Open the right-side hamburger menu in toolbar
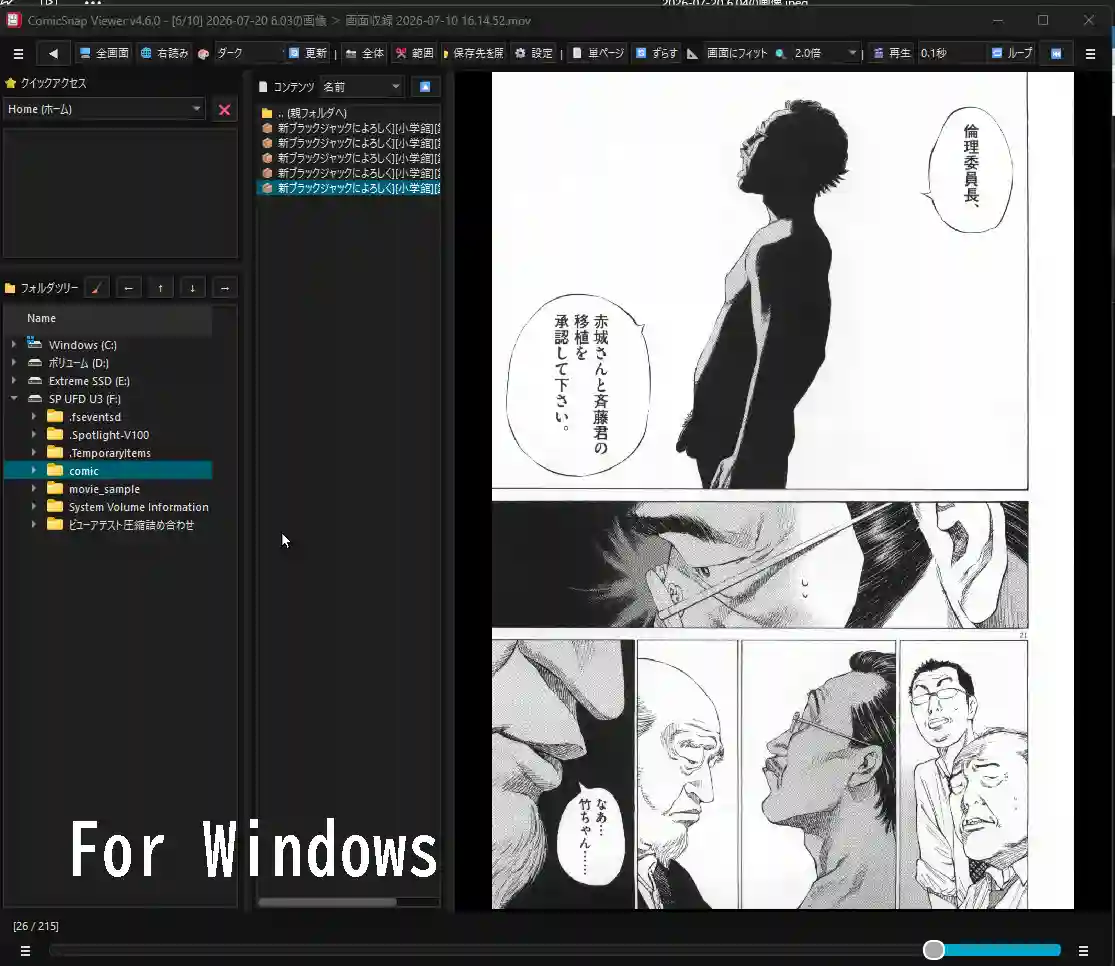Screen dimensions: 1115x966 [x=1090, y=53]
